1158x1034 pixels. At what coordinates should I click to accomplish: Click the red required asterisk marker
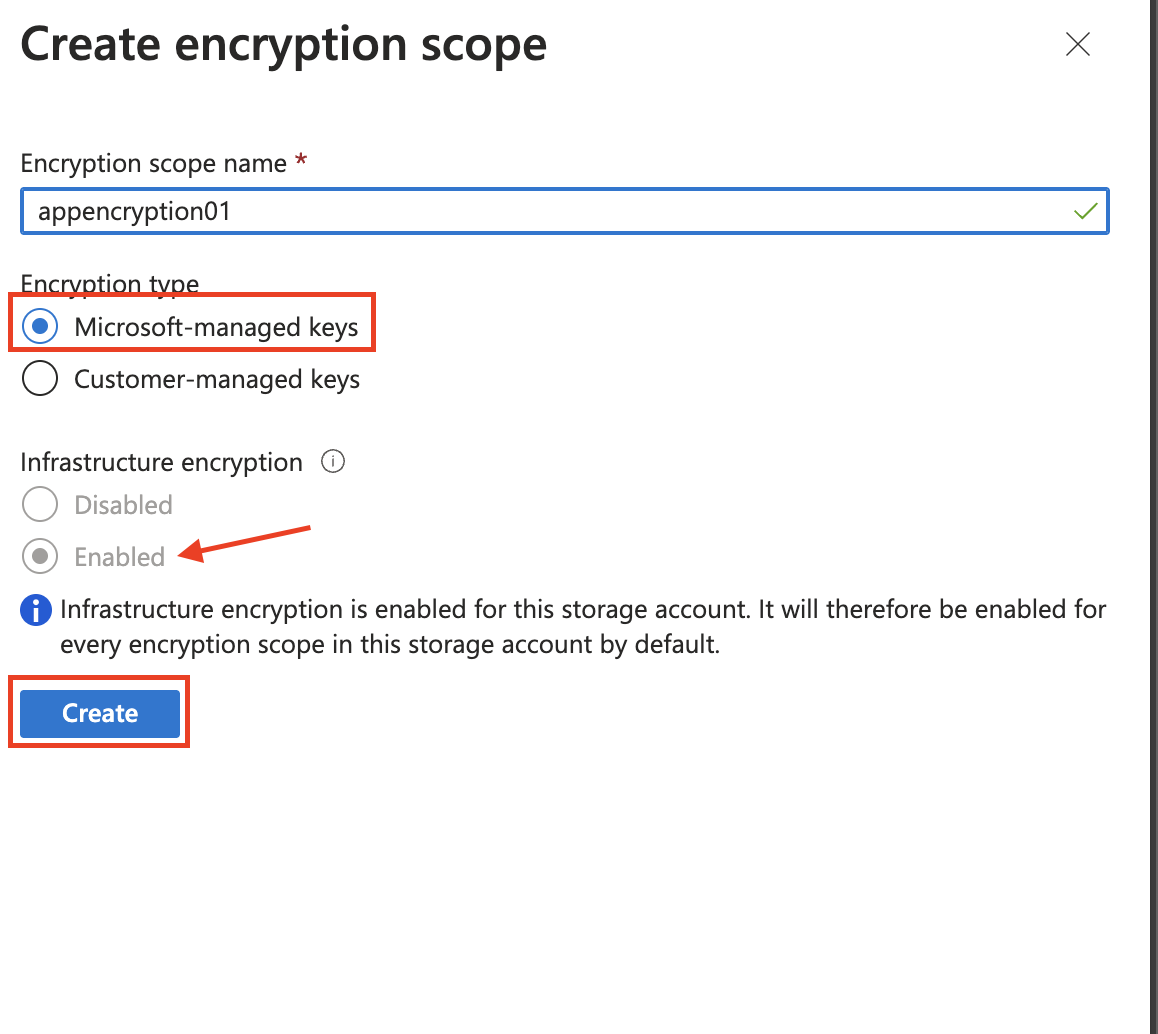coord(301,159)
